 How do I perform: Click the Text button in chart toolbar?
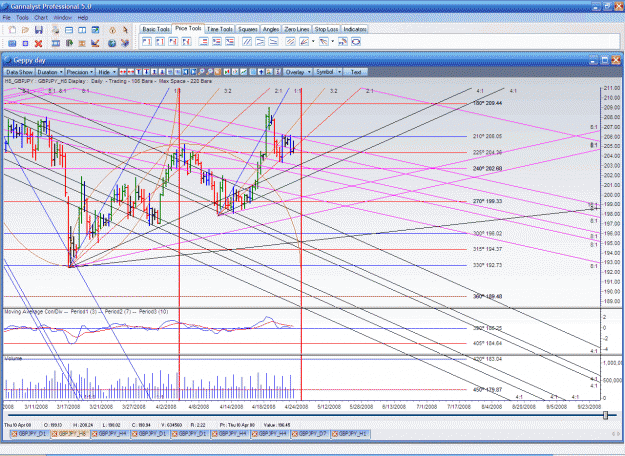click(x=356, y=72)
